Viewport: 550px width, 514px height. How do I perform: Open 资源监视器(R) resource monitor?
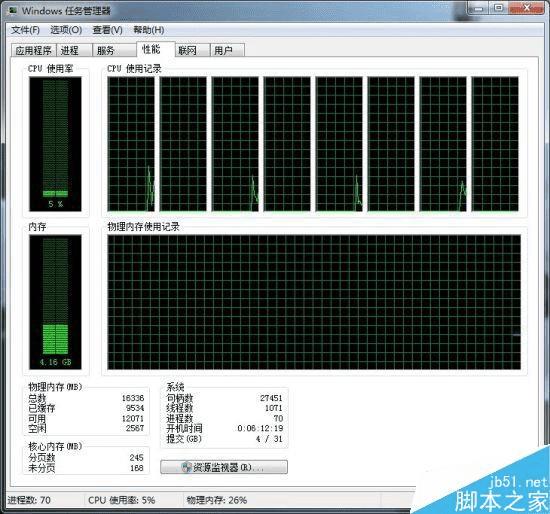pyautogui.click(x=224, y=467)
